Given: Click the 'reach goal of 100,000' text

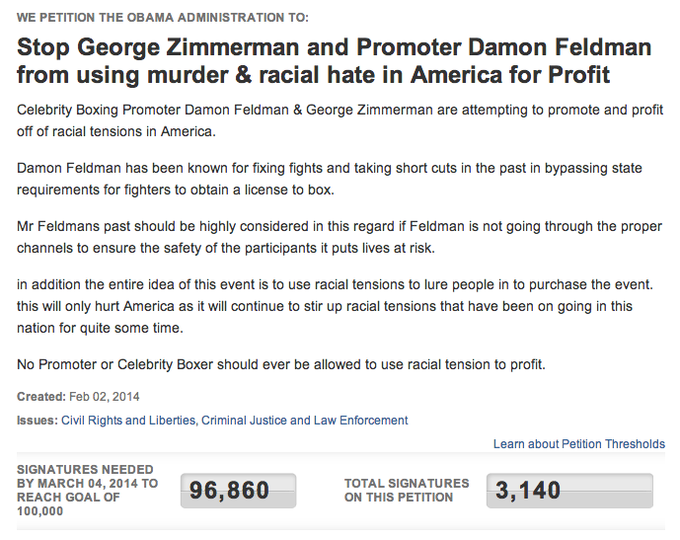Looking at the screenshot, I should point(69,504).
